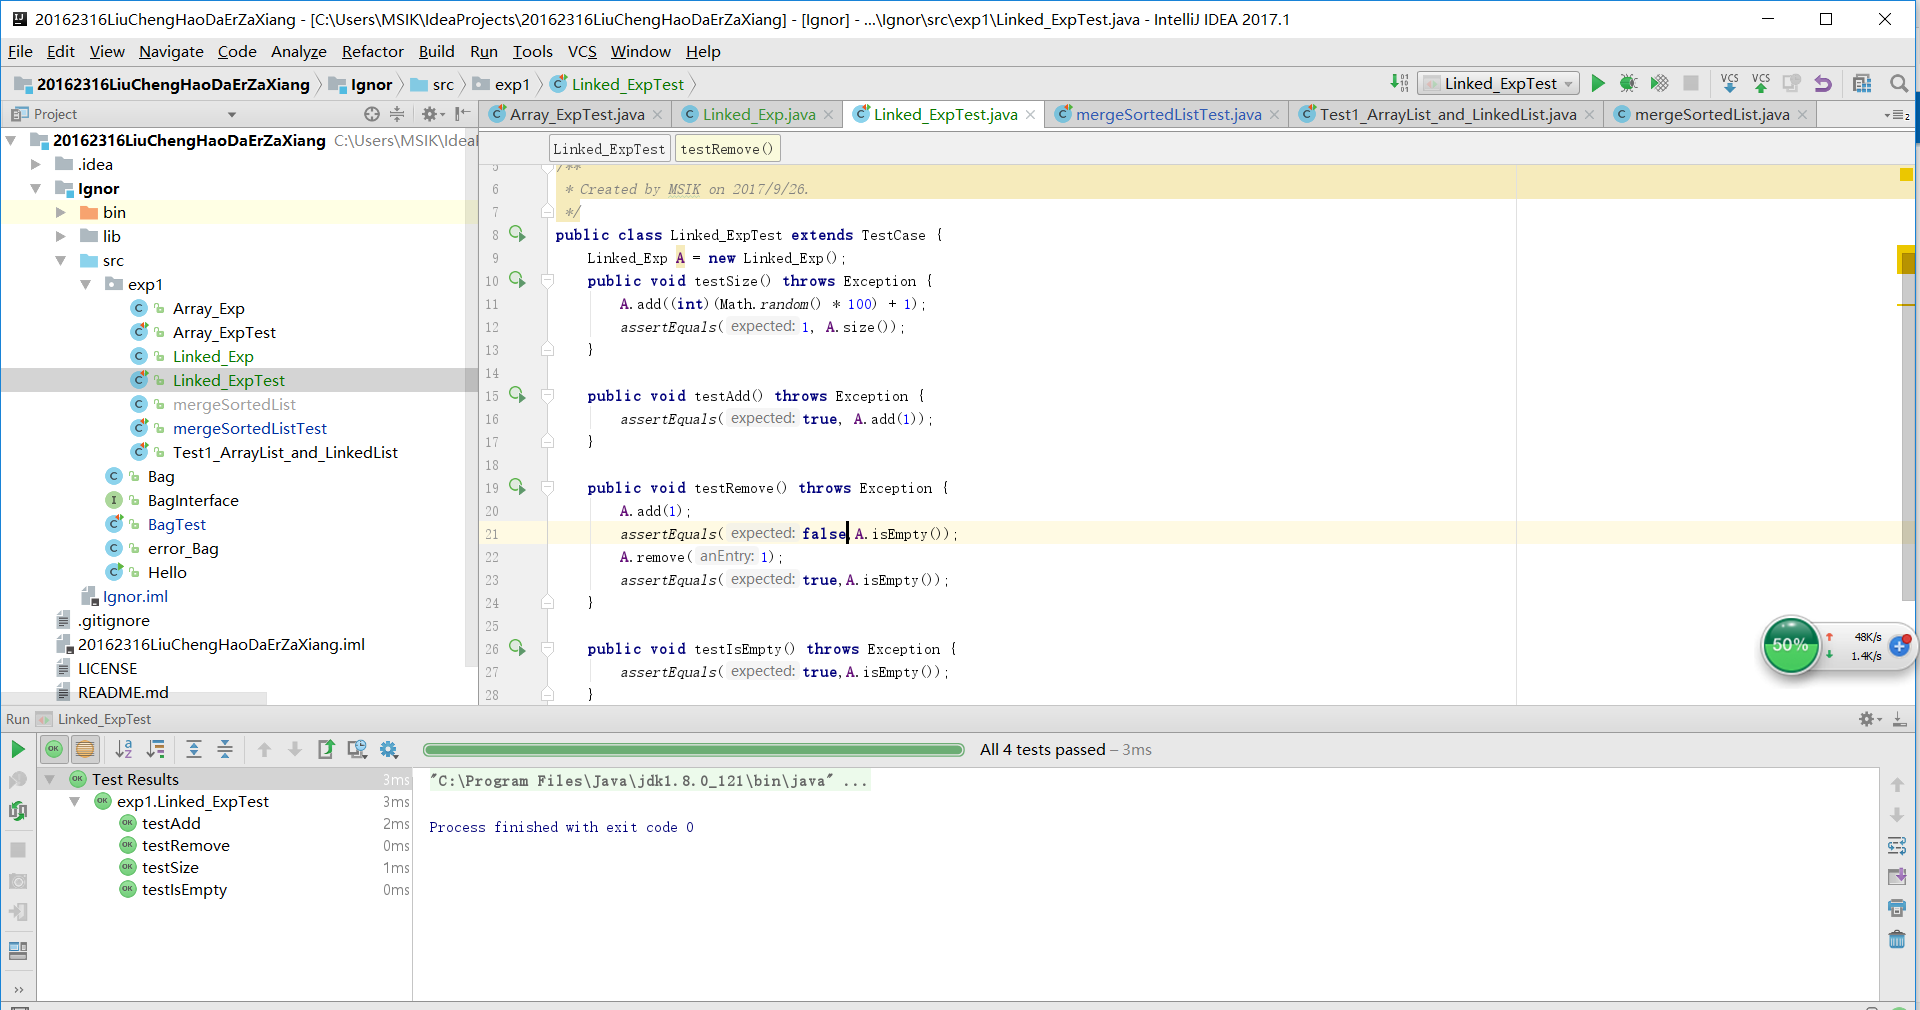Switch to Linked_Exp.java tab
Screen dimensions: 1920x1010
(758, 115)
